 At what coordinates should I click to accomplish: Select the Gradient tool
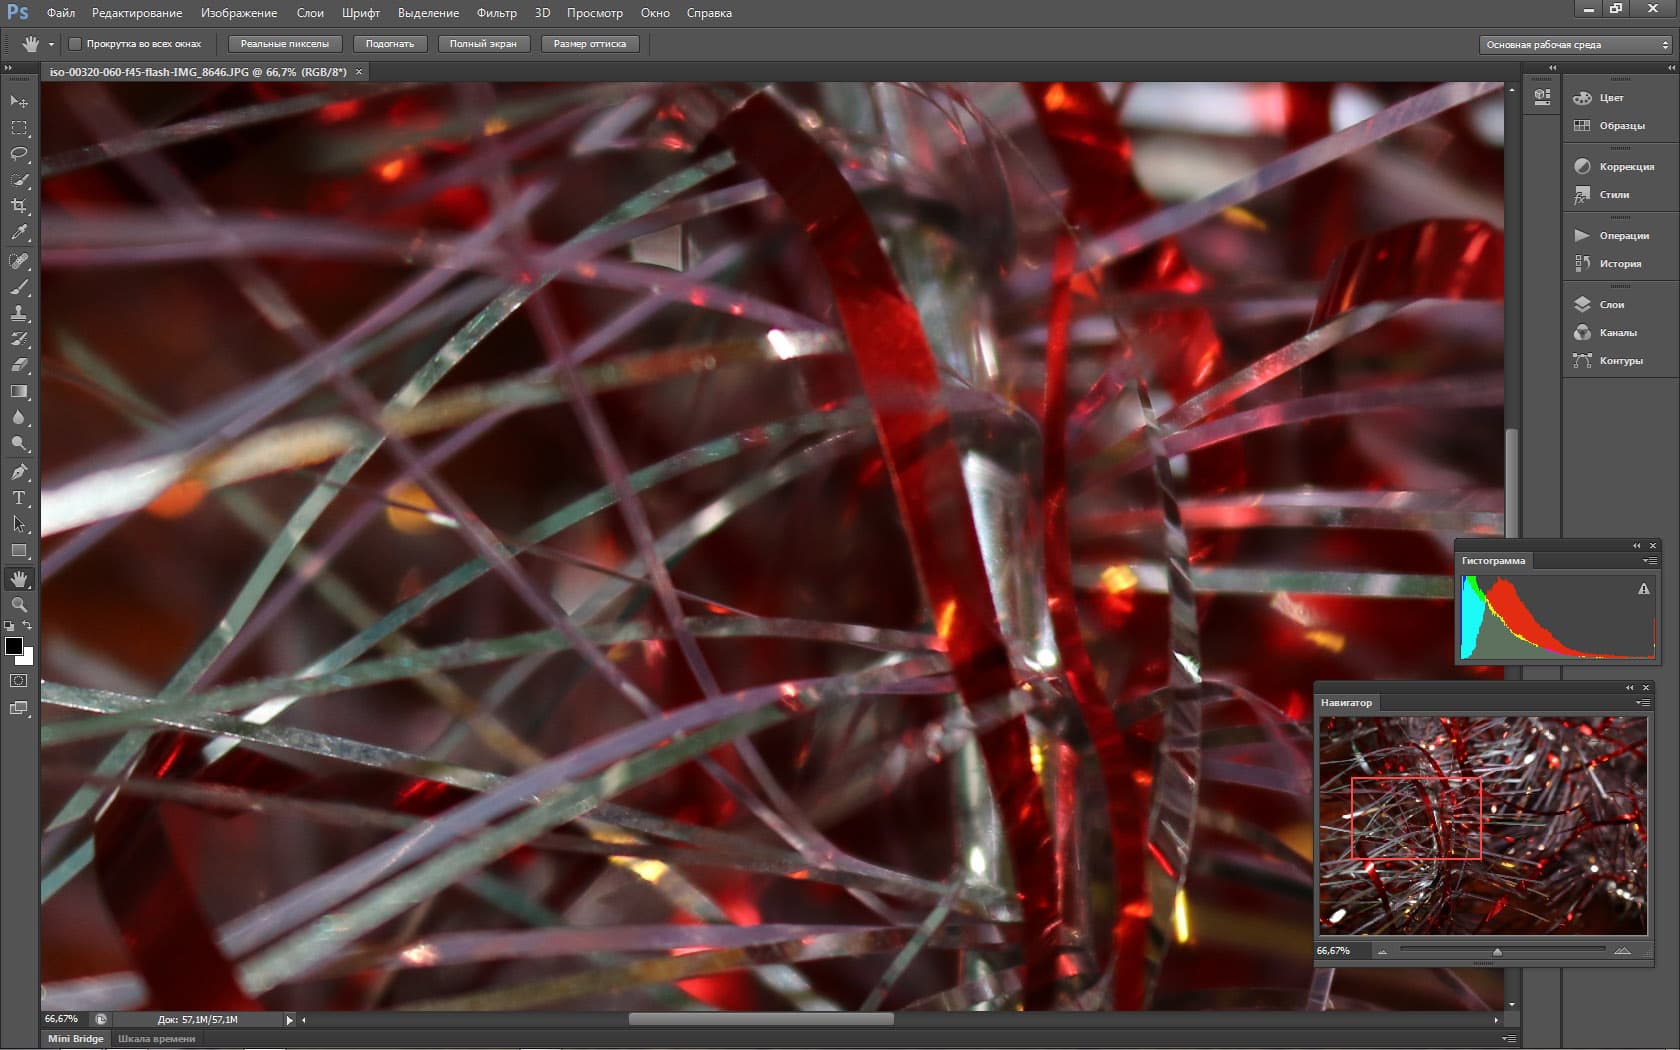19,391
